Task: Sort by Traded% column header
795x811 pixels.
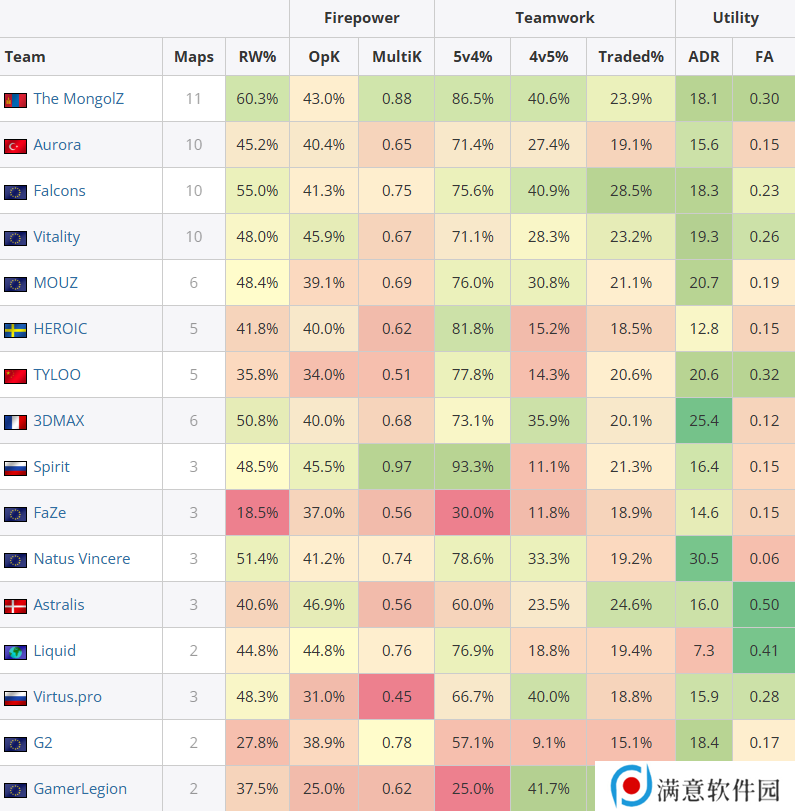Action: [631, 57]
